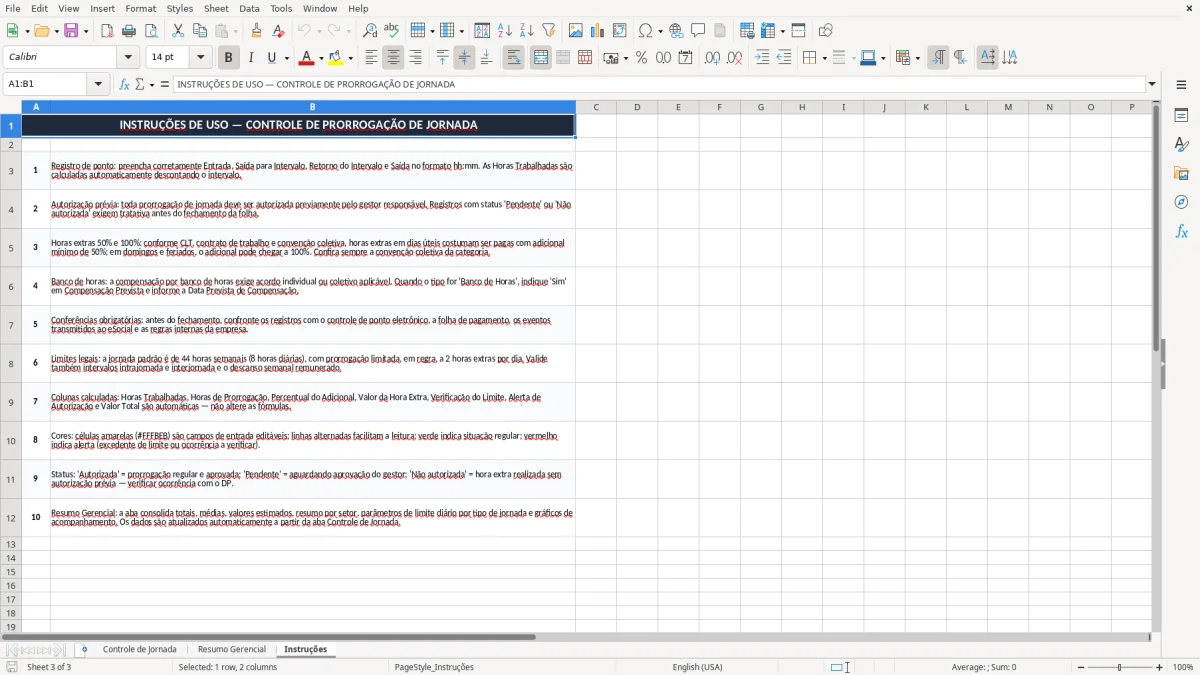Expand the formula bar
1200x675 pixels.
pos(1153,84)
